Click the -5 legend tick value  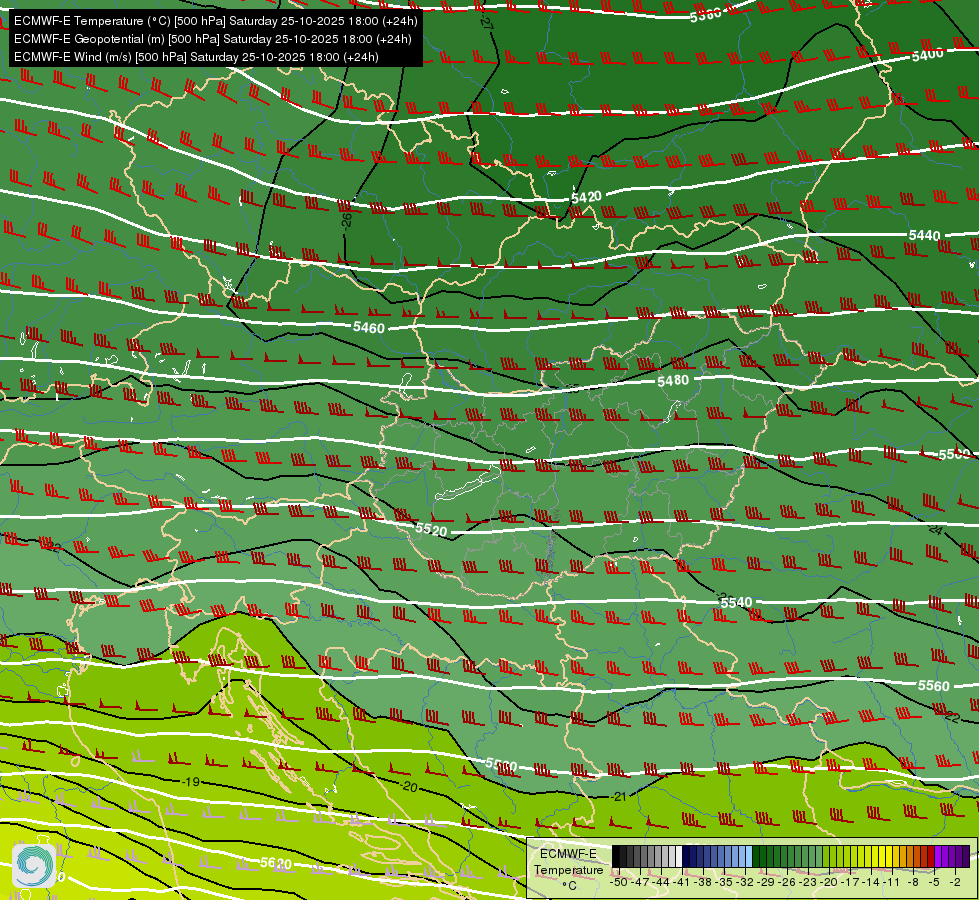click(934, 883)
